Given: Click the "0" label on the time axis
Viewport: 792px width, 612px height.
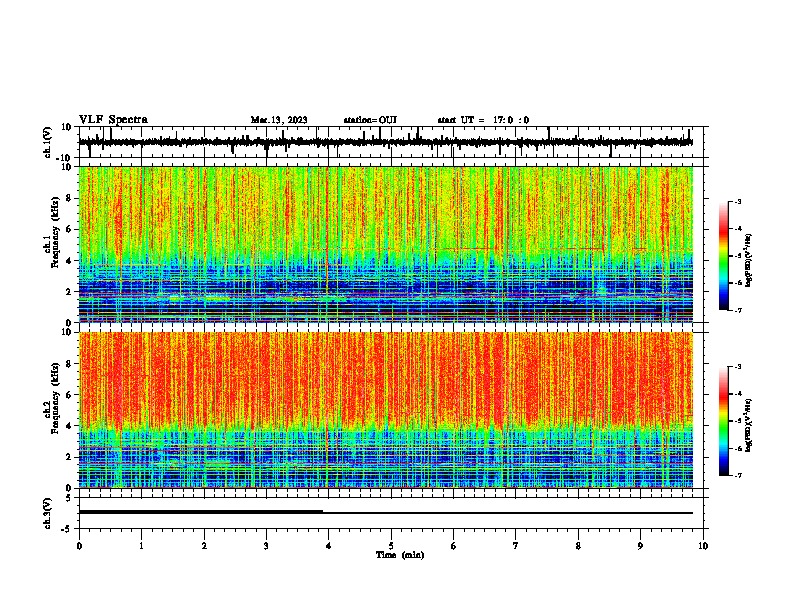Looking at the screenshot, I should click(79, 546).
